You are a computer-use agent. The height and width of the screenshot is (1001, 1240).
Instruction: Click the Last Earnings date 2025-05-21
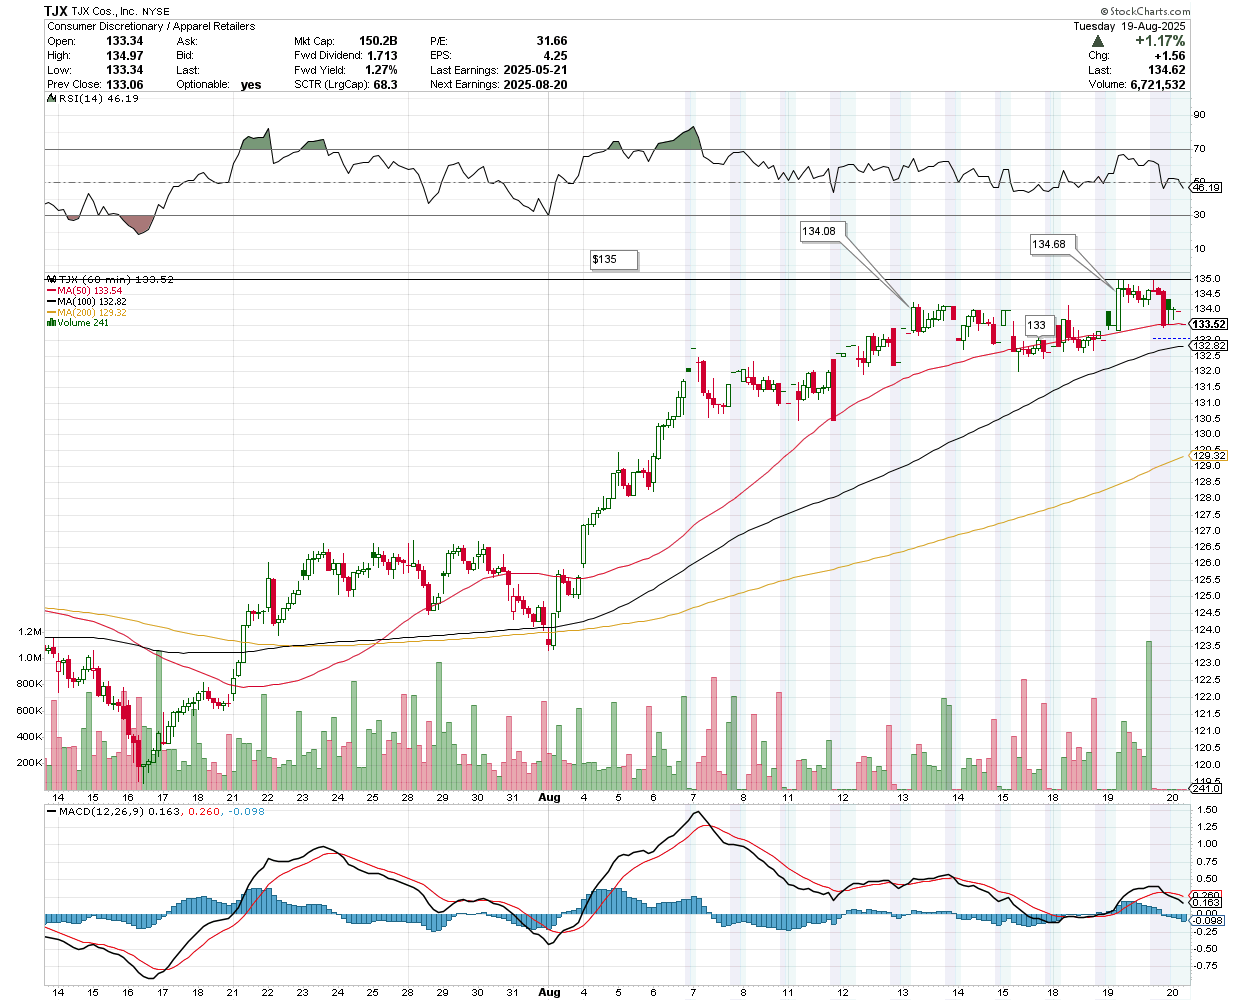pyautogui.click(x=535, y=70)
